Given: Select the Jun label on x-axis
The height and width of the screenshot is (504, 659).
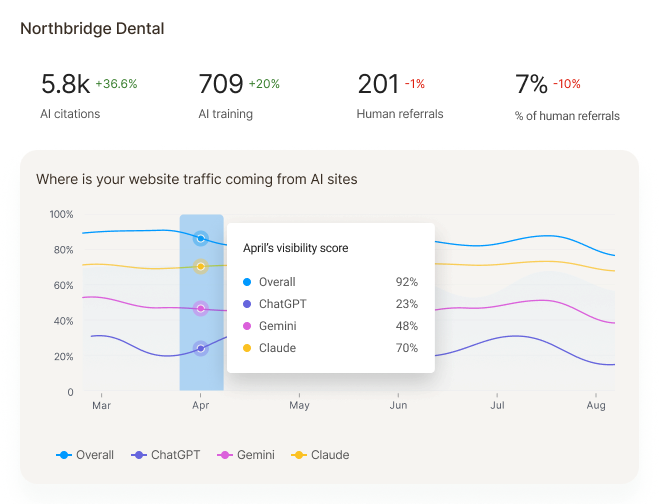Looking at the screenshot, I should [398, 405].
